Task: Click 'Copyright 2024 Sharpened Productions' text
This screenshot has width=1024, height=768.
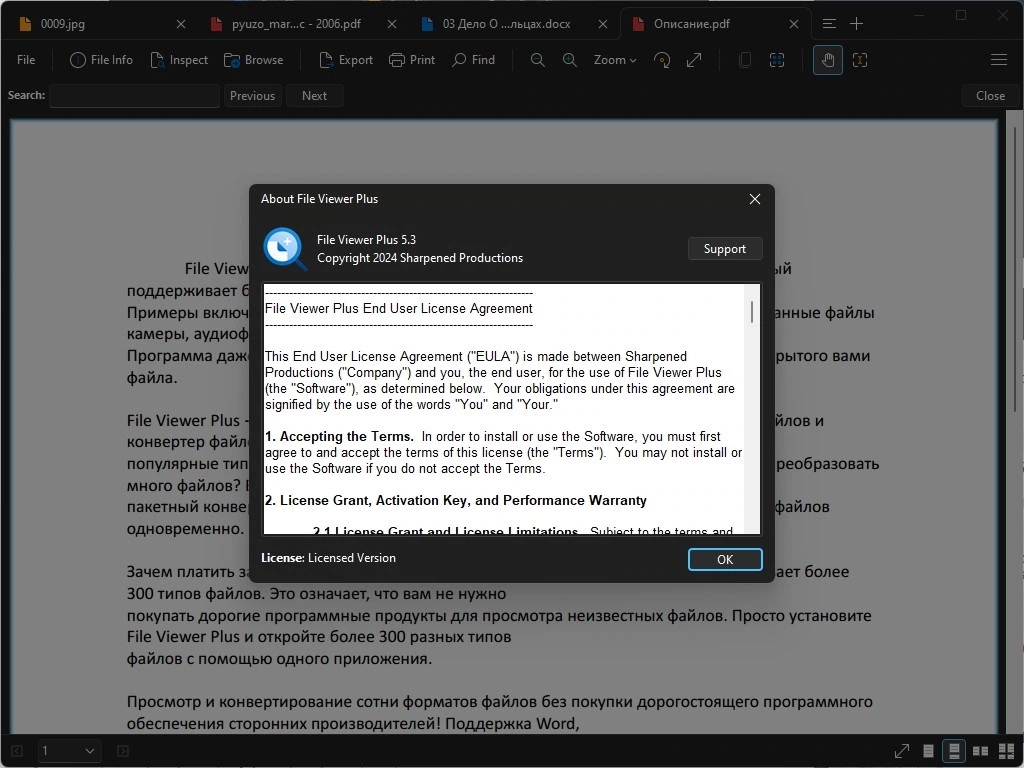Action: (420, 258)
